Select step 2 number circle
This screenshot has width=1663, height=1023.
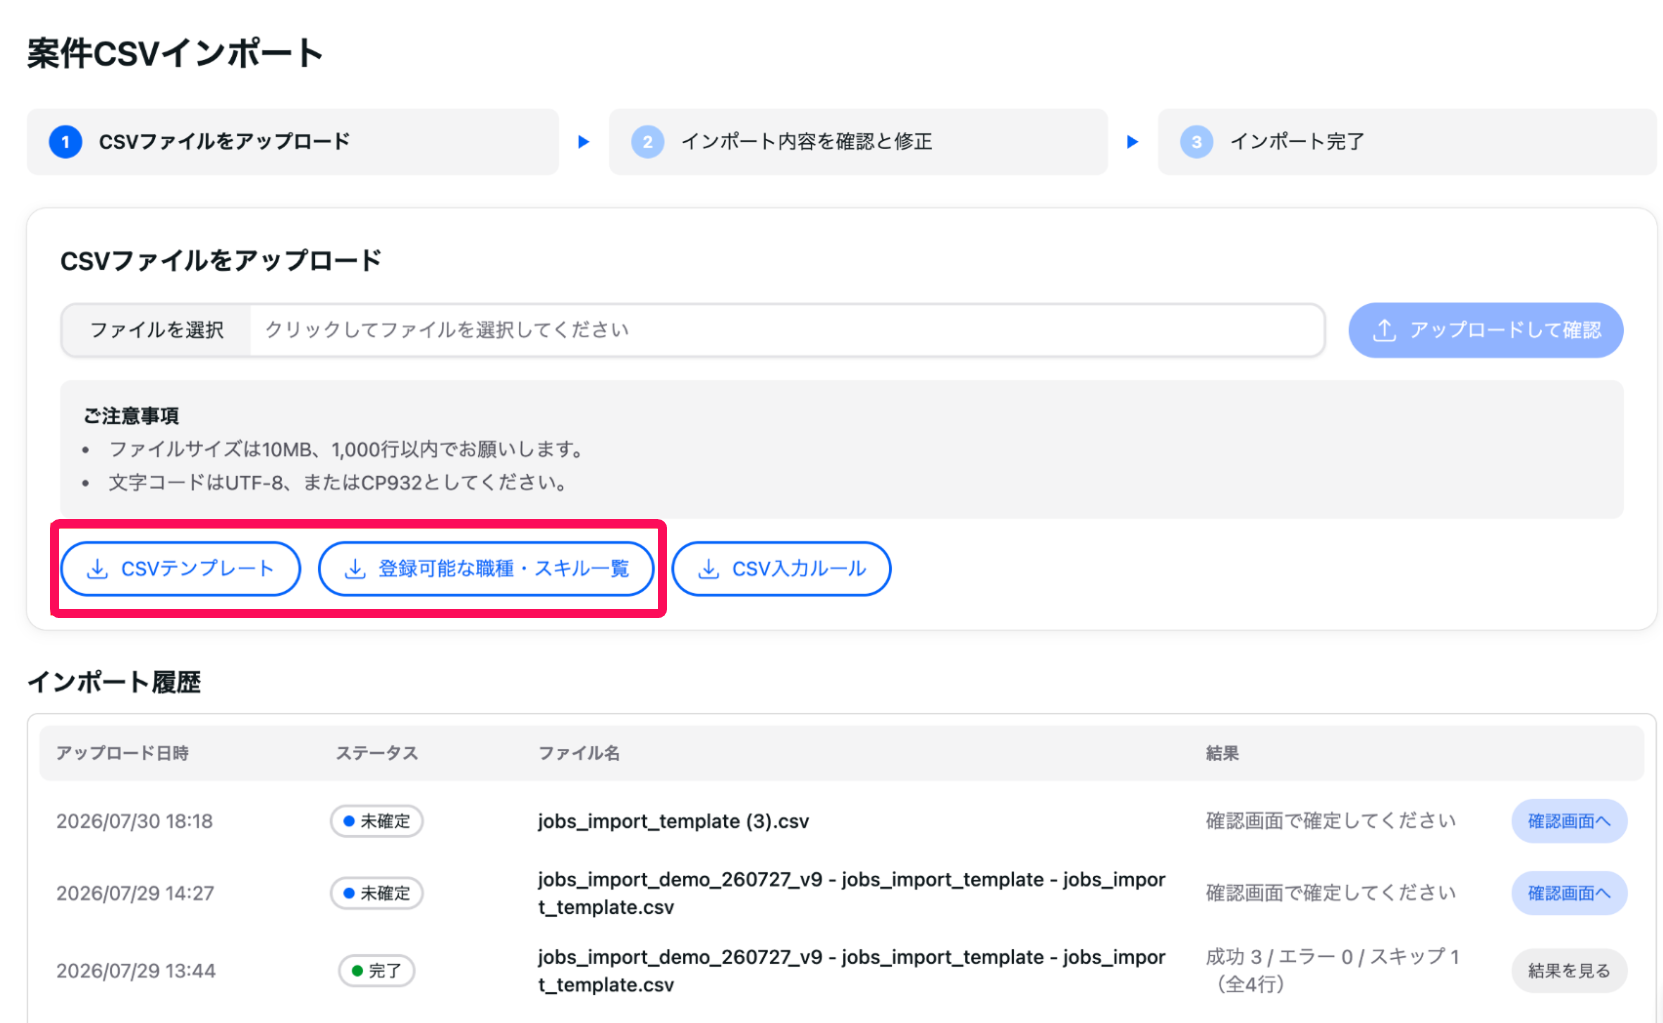(648, 142)
